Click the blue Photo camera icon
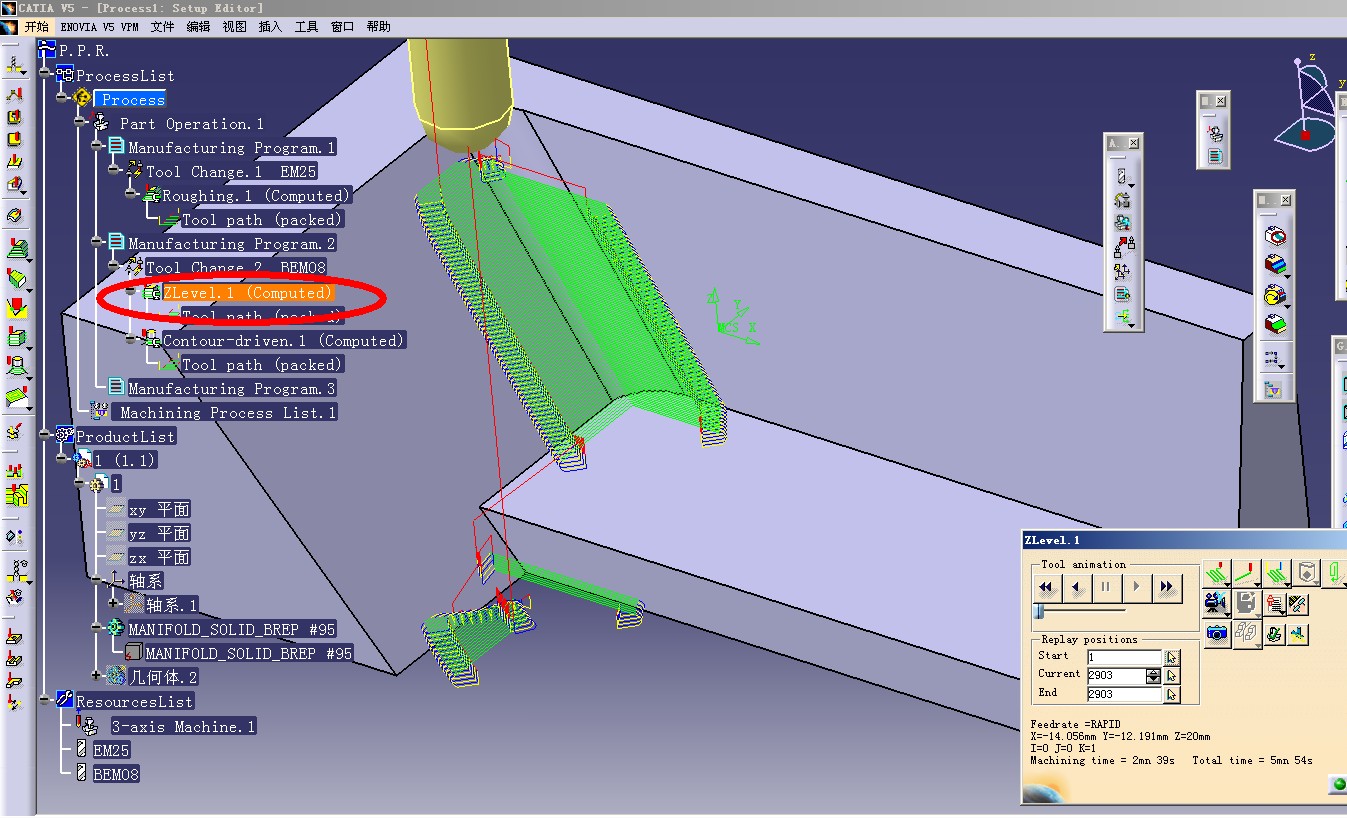Image resolution: width=1347 pixels, height=818 pixels. point(1217,633)
